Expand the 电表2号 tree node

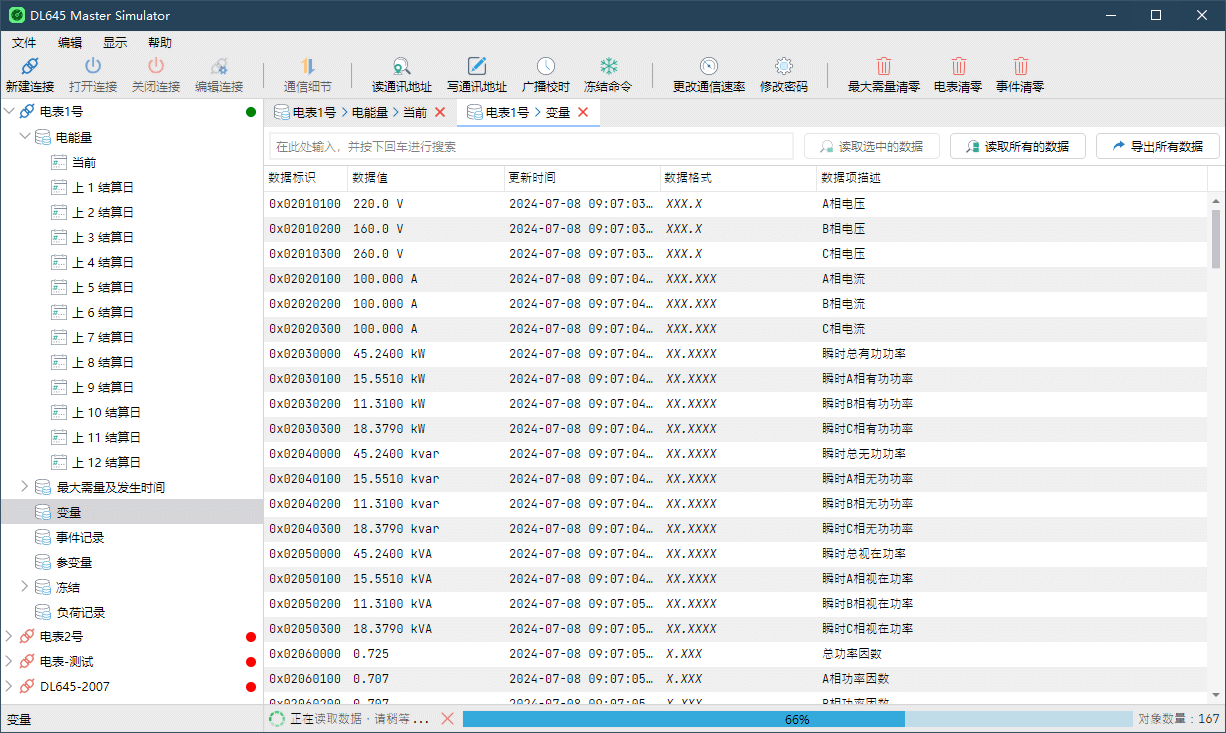point(10,637)
